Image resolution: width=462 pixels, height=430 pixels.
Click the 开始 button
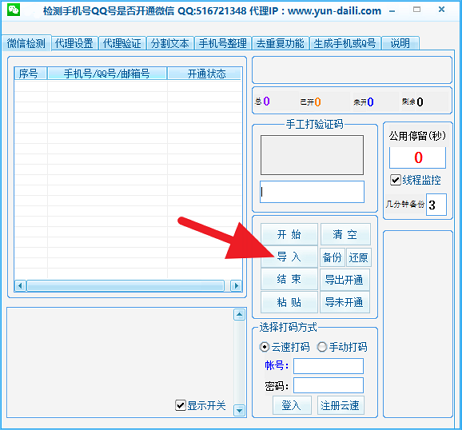point(289,234)
